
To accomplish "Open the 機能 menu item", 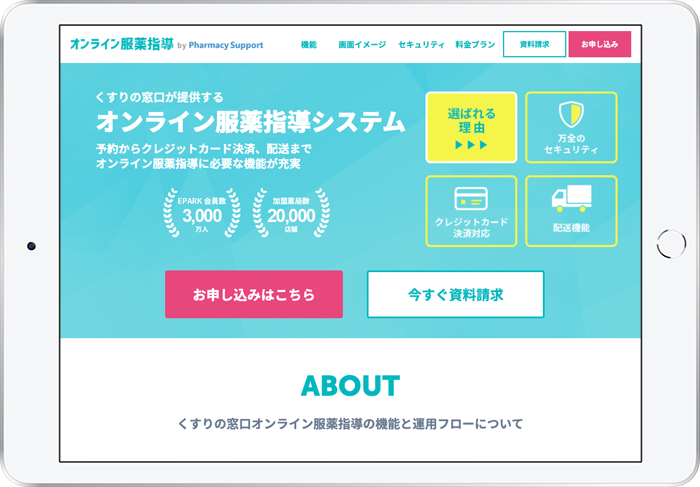I will 308,45.
